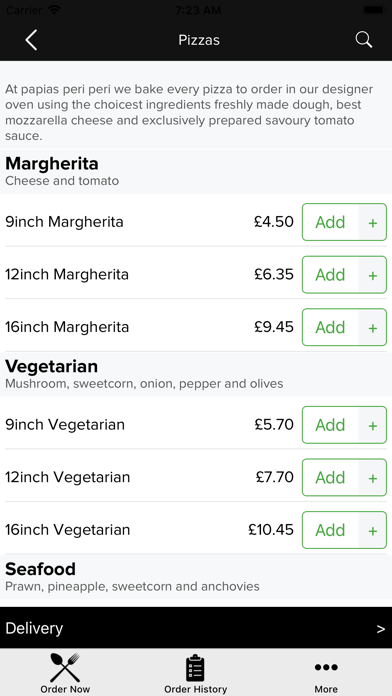392x696 pixels.
Task: Add 16inch Vegetarian to order
Action: 330,530
